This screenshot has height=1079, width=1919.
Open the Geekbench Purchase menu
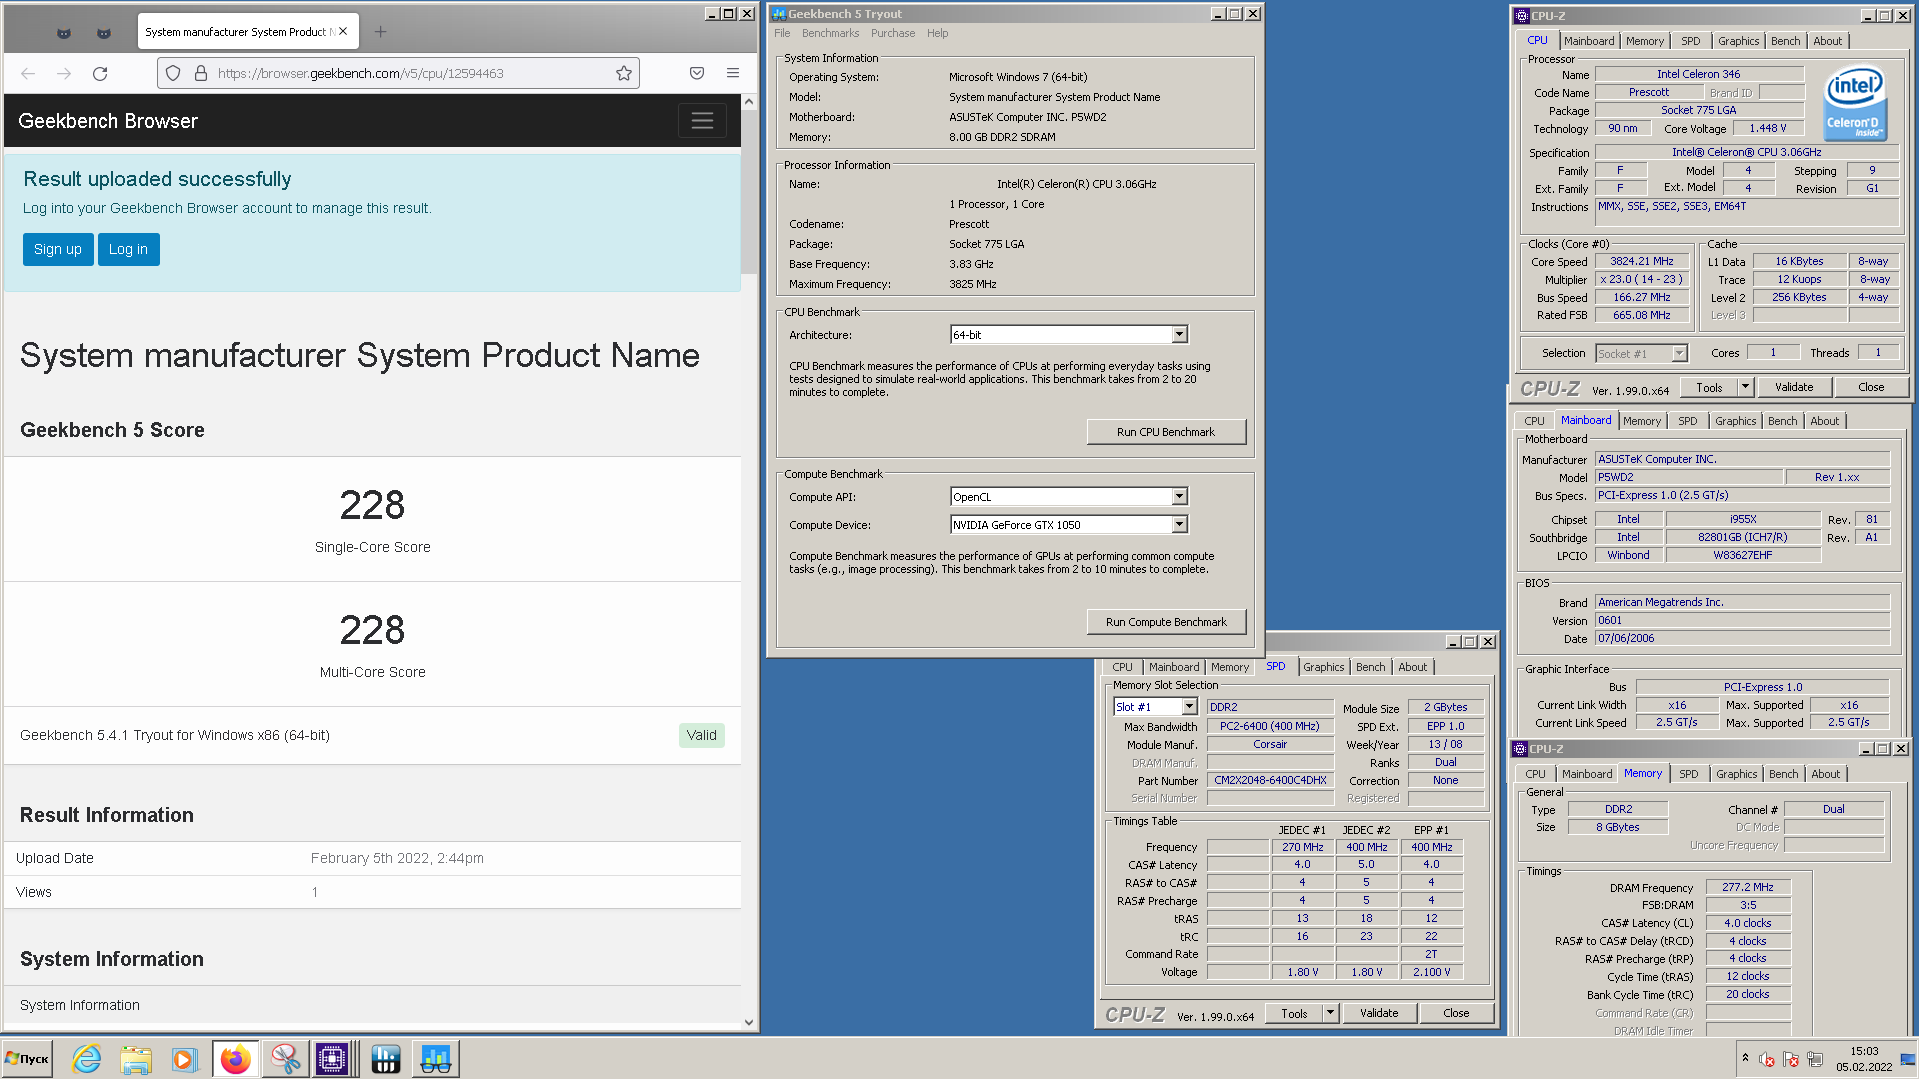(893, 33)
